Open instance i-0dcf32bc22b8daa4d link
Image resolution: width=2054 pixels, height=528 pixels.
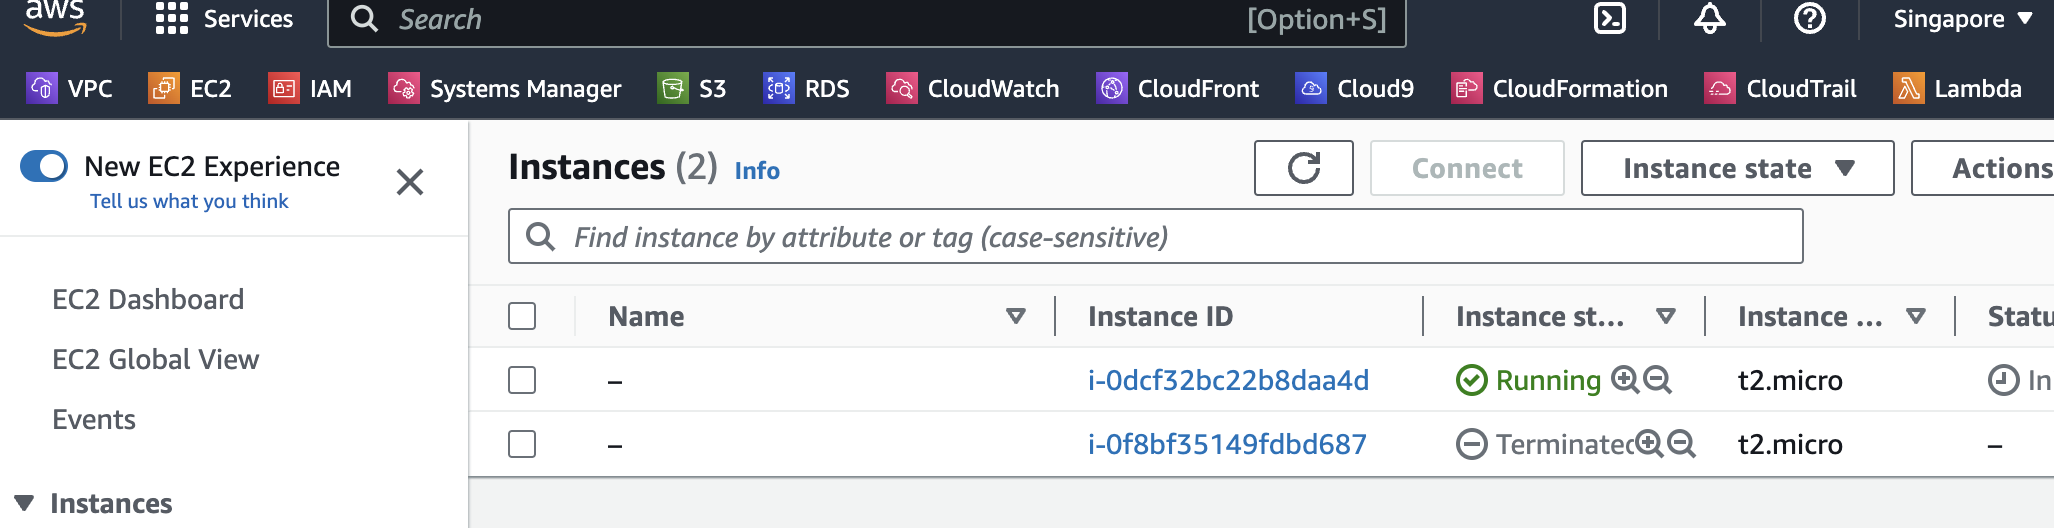click(x=1228, y=380)
